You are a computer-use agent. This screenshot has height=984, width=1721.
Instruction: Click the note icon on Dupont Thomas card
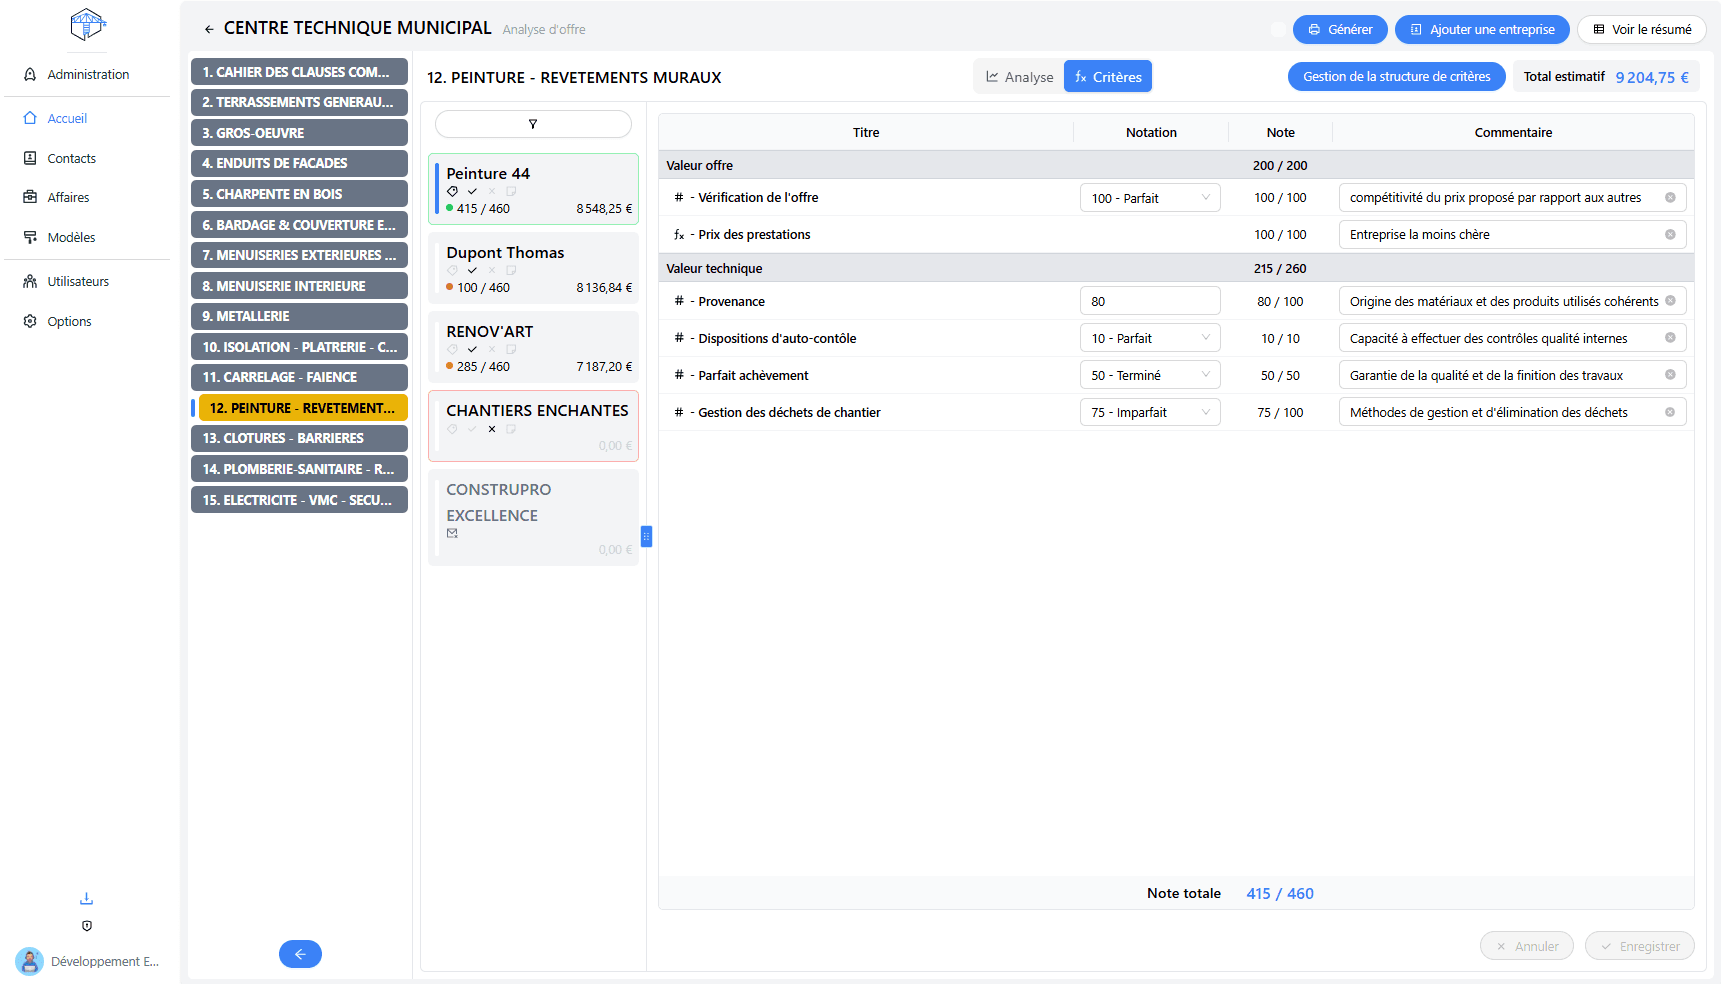tap(511, 270)
